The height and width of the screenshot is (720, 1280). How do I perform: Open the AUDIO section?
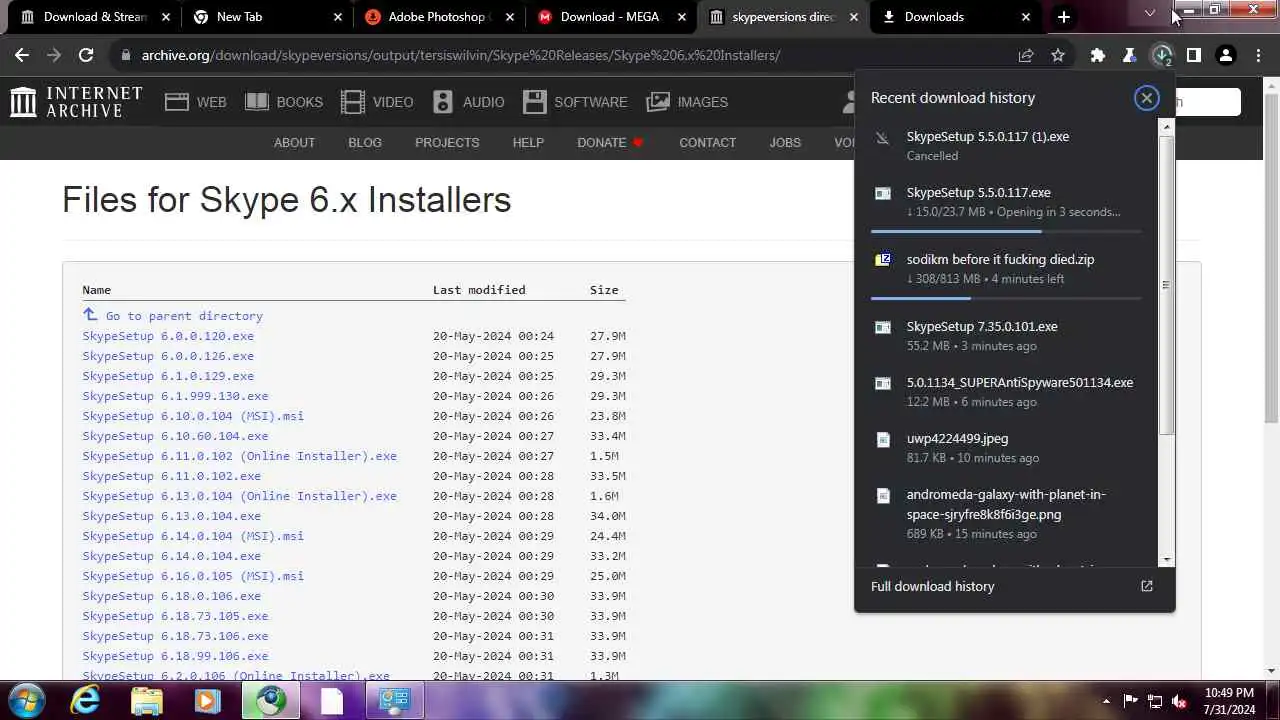click(469, 102)
